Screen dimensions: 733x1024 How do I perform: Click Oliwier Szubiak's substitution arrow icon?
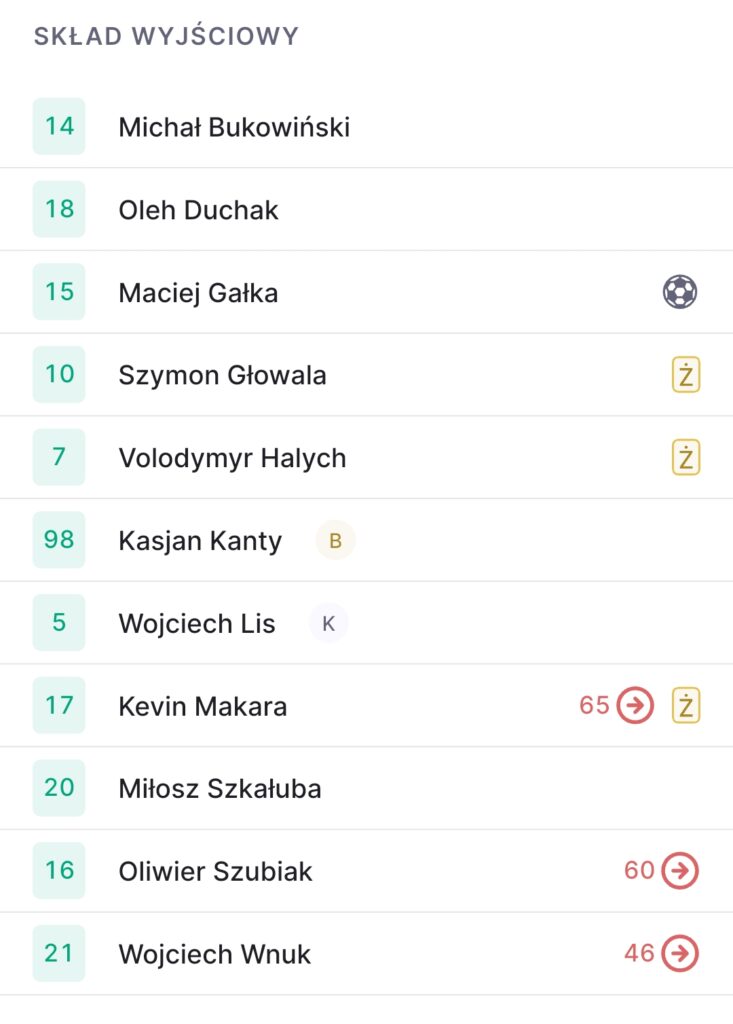point(680,871)
